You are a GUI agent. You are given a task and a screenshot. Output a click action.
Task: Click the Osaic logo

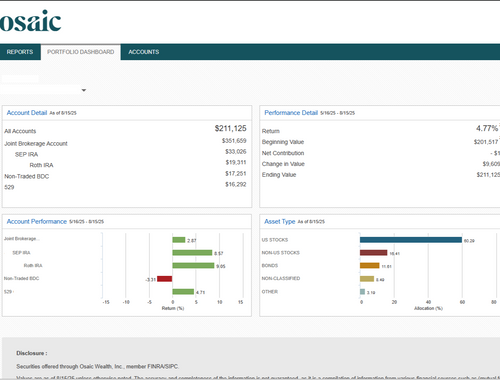(x=30, y=21)
